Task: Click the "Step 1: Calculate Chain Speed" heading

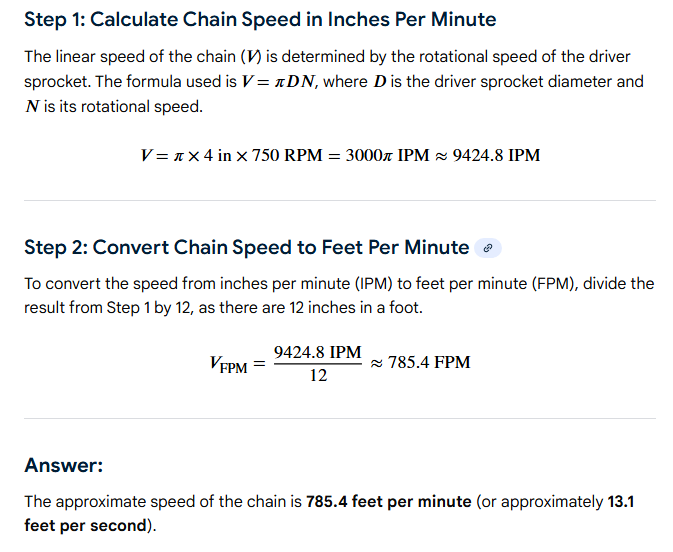Action: point(260,20)
